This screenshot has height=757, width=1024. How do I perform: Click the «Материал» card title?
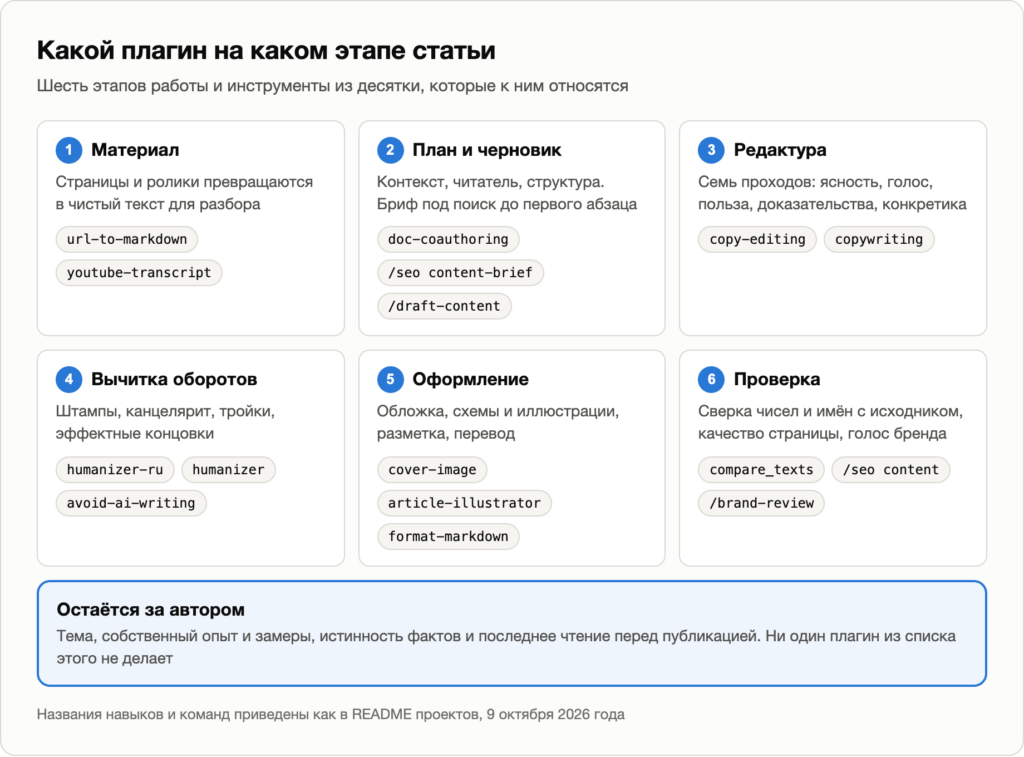[x=135, y=150]
